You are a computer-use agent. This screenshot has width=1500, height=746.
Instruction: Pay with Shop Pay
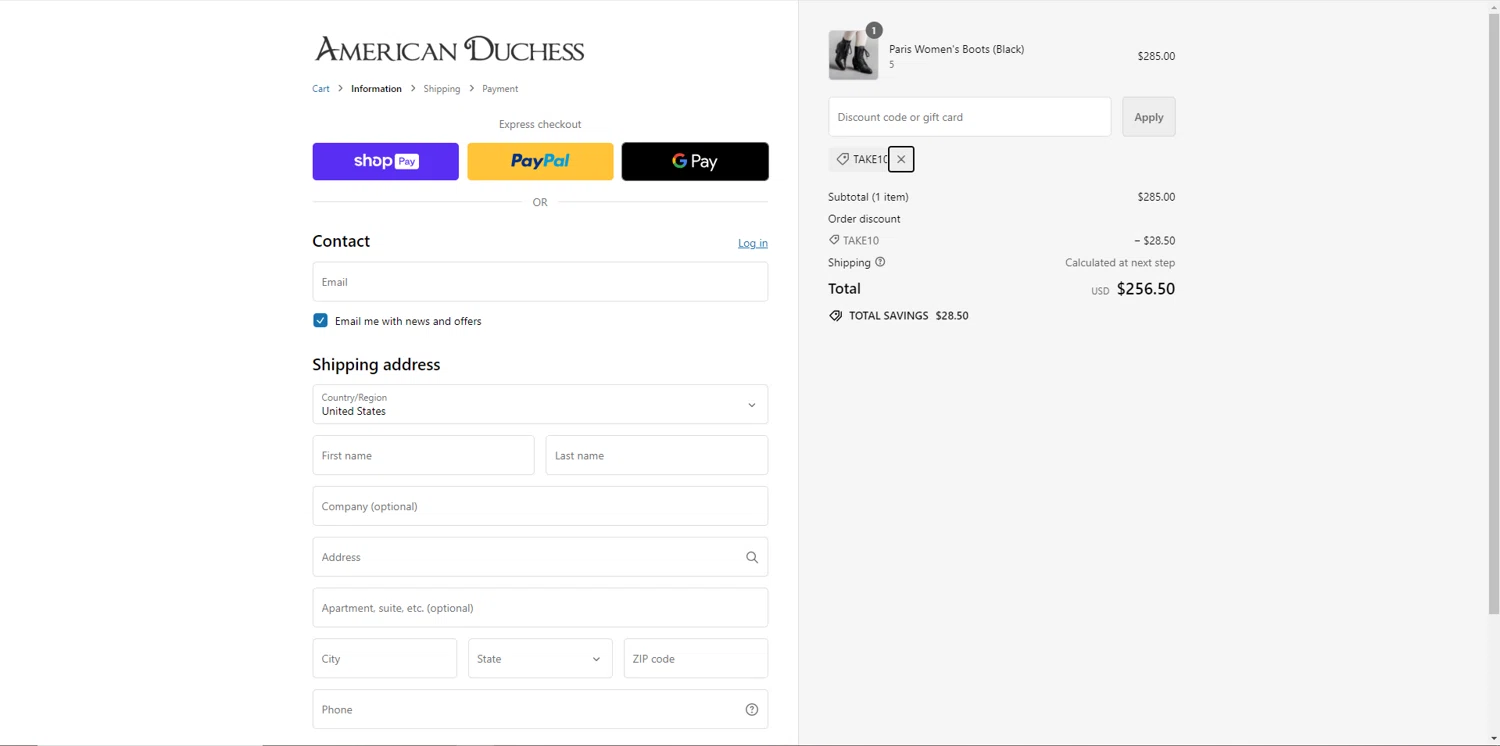pos(385,161)
